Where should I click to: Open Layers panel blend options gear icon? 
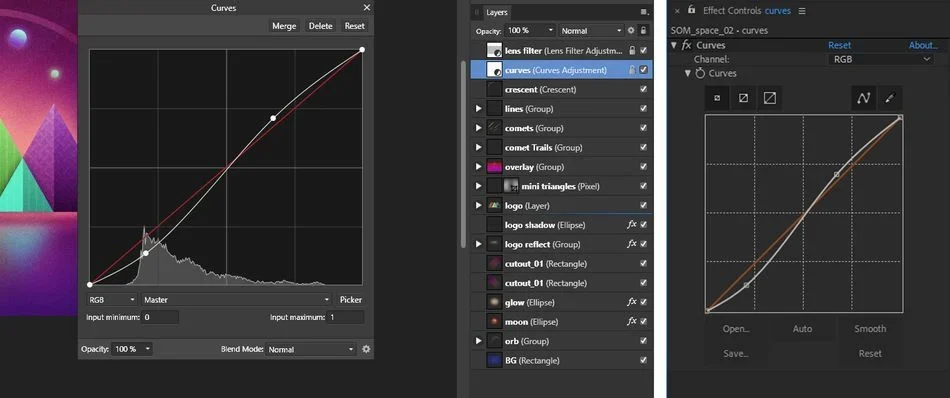[x=631, y=30]
